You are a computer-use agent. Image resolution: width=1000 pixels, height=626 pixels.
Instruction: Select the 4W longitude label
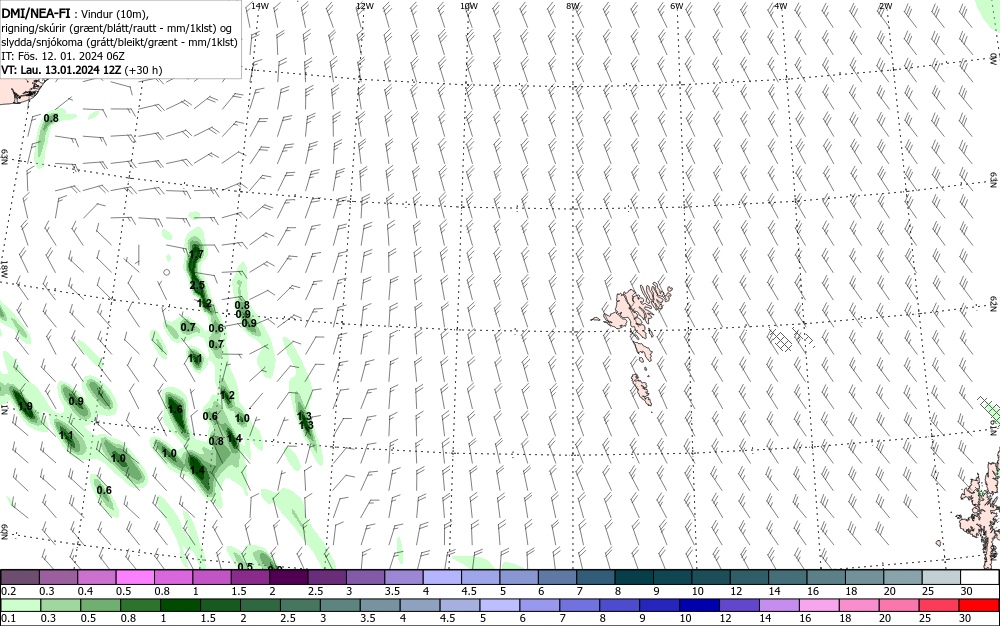tap(781, 6)
